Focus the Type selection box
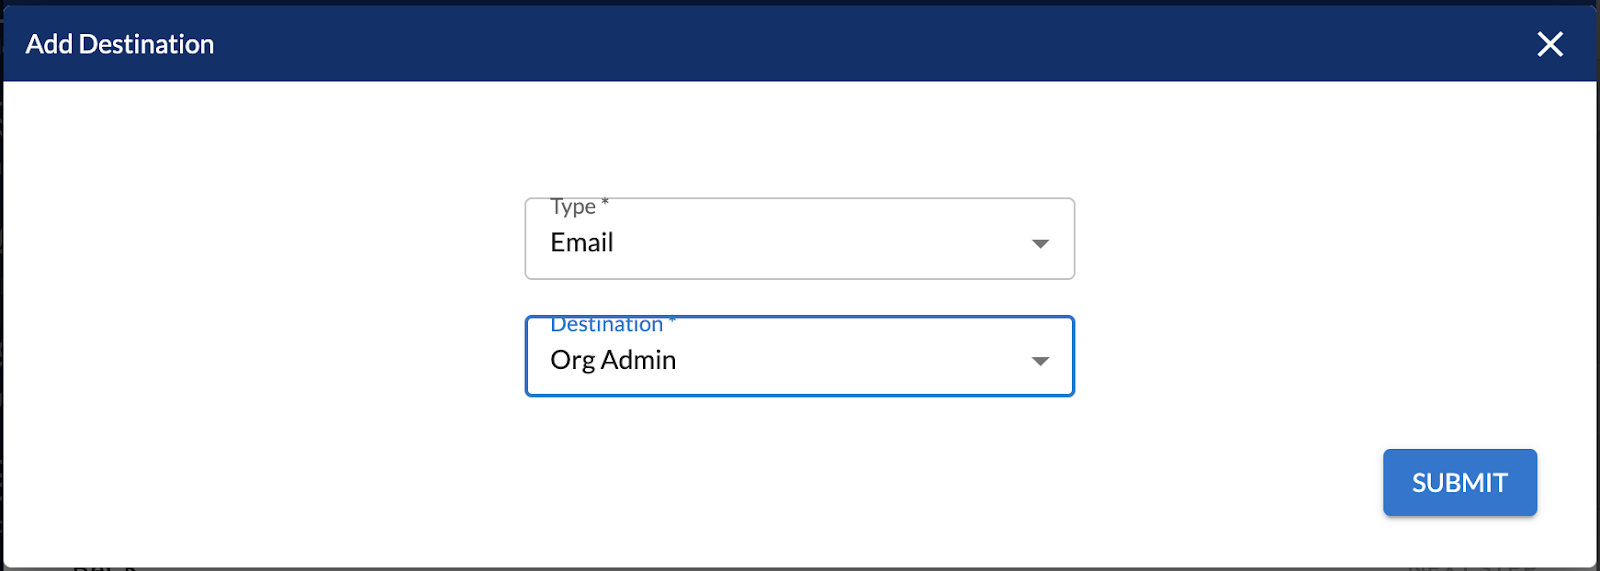This screenshot has height=571, width=1600. 799,238
